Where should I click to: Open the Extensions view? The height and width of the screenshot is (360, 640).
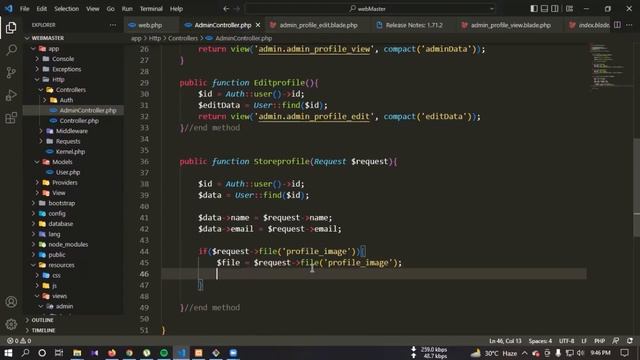[x=11, y=118]
